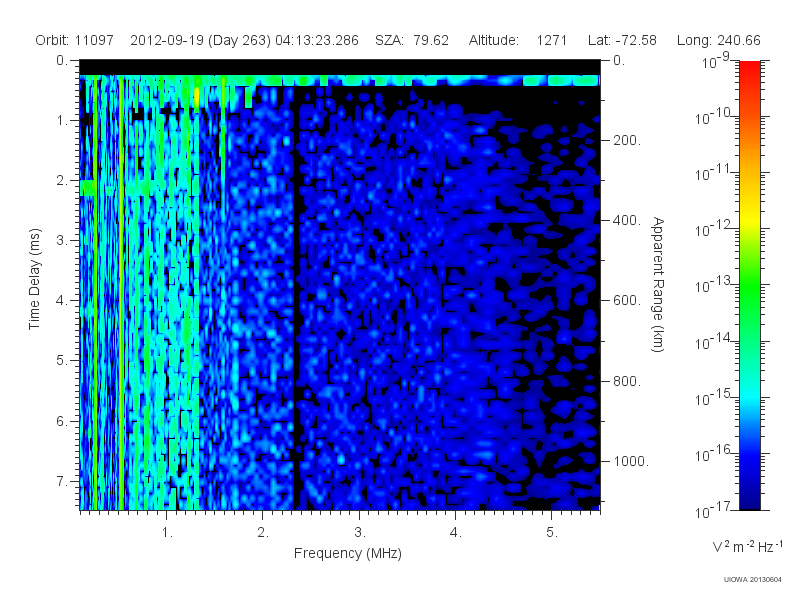This screenshot has height=600, width=800.
Task: Click the '5.' tick on the frequency axis
Action: [x=552, y=533]
